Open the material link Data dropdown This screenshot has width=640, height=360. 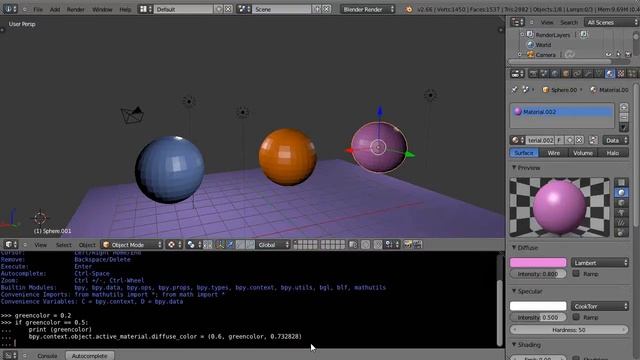coord(615,140)
